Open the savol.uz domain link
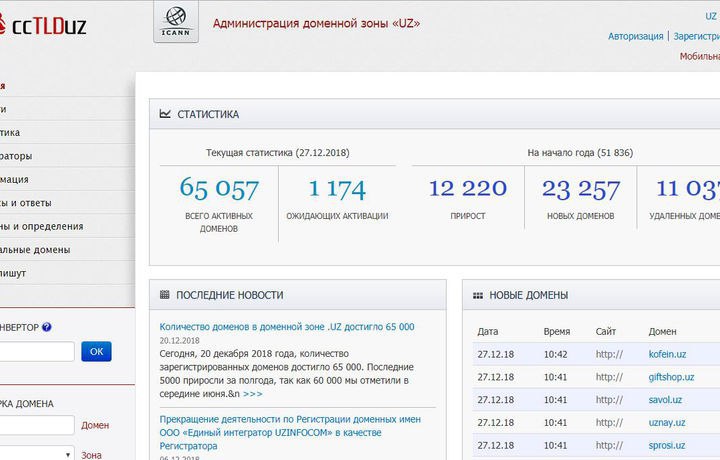The image size is (720, 460). pos(665,400)
